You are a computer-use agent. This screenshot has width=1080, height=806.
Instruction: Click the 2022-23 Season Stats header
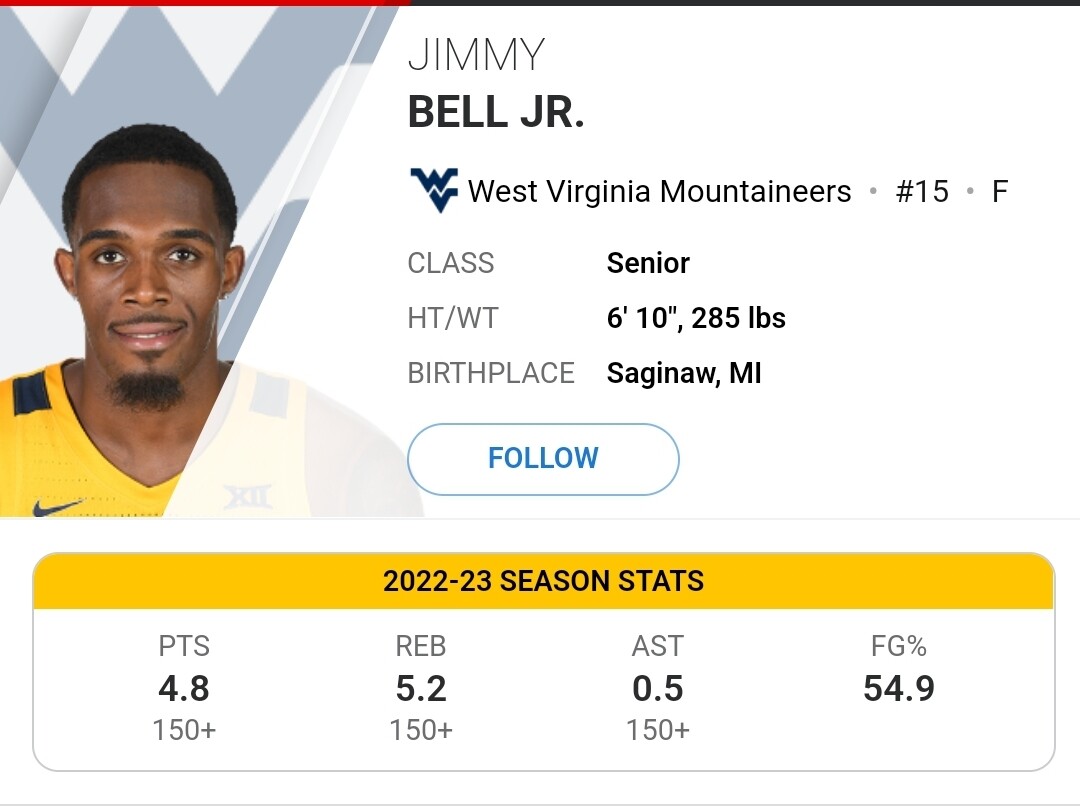point(543,581)
